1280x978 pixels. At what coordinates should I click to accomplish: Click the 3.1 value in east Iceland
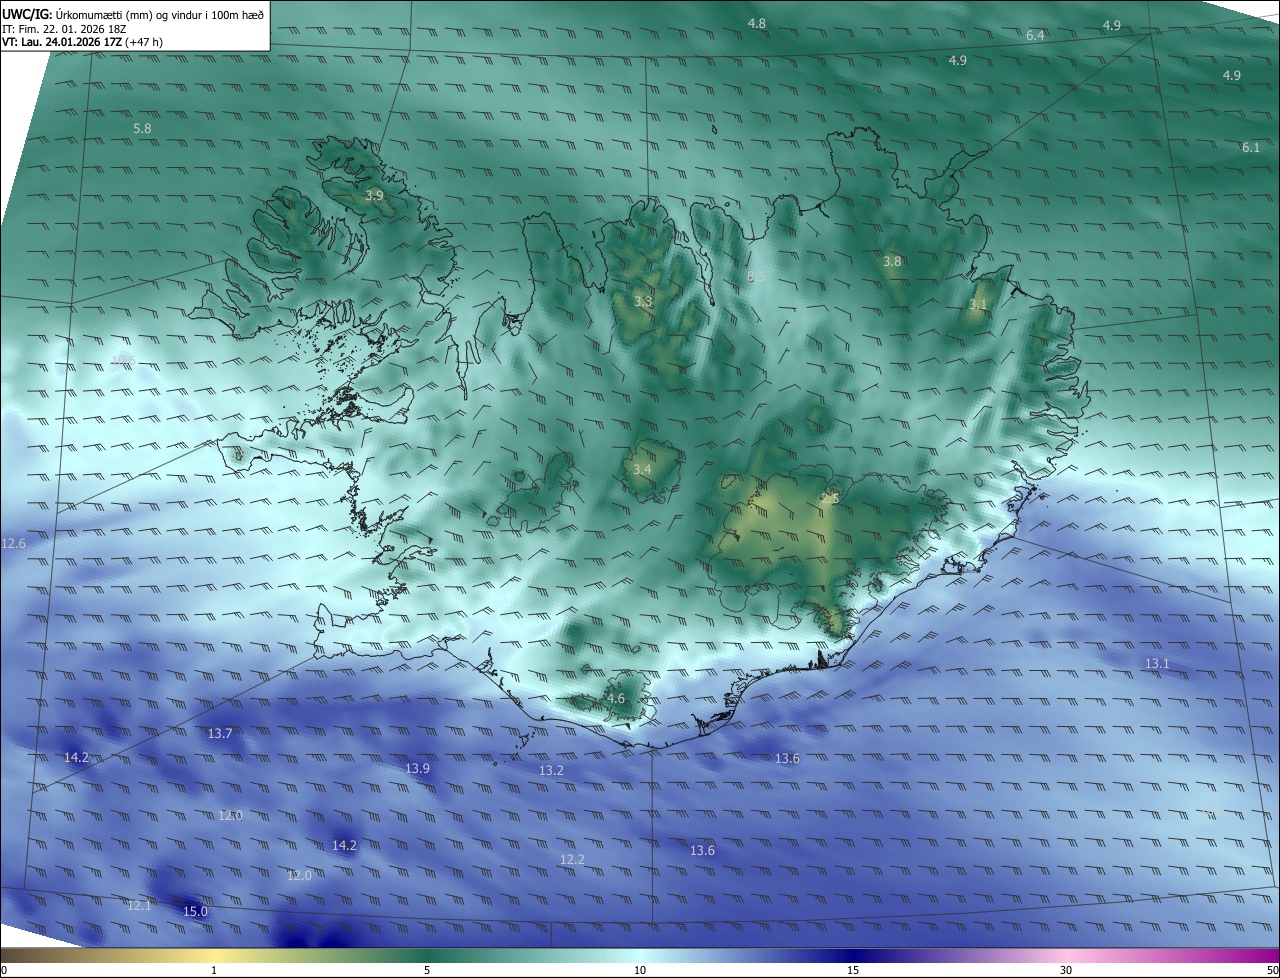pyautogui.click(x=978, y=304)
